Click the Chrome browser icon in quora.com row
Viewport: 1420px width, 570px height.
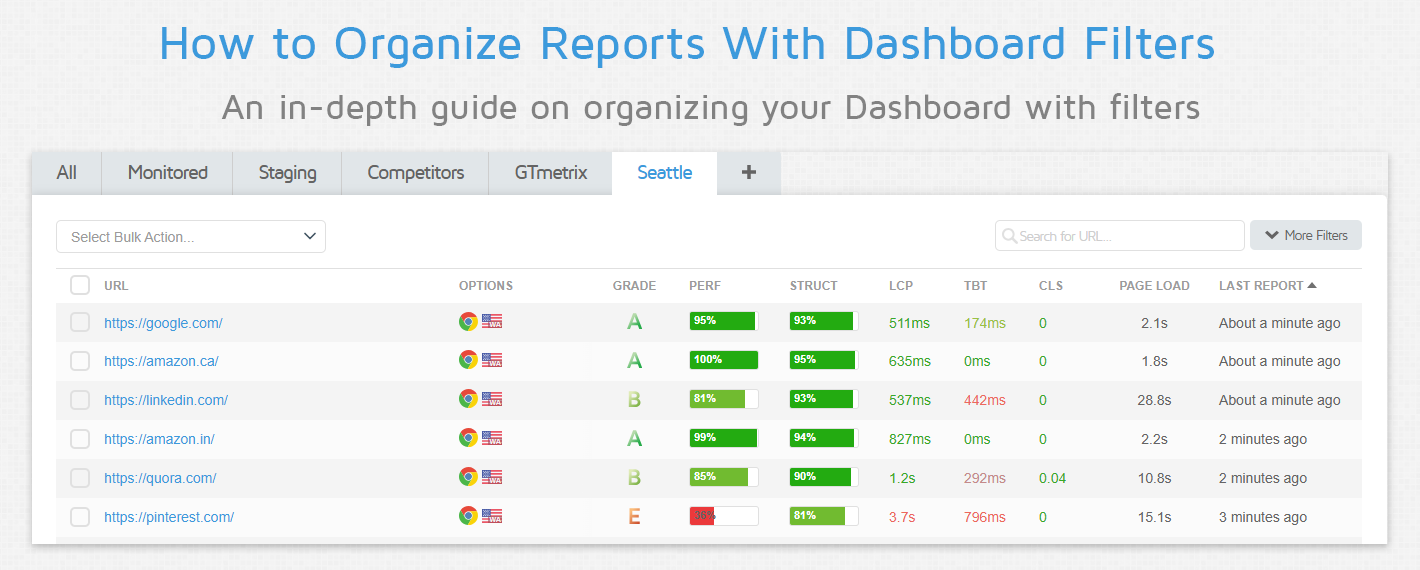coord(468,478)
